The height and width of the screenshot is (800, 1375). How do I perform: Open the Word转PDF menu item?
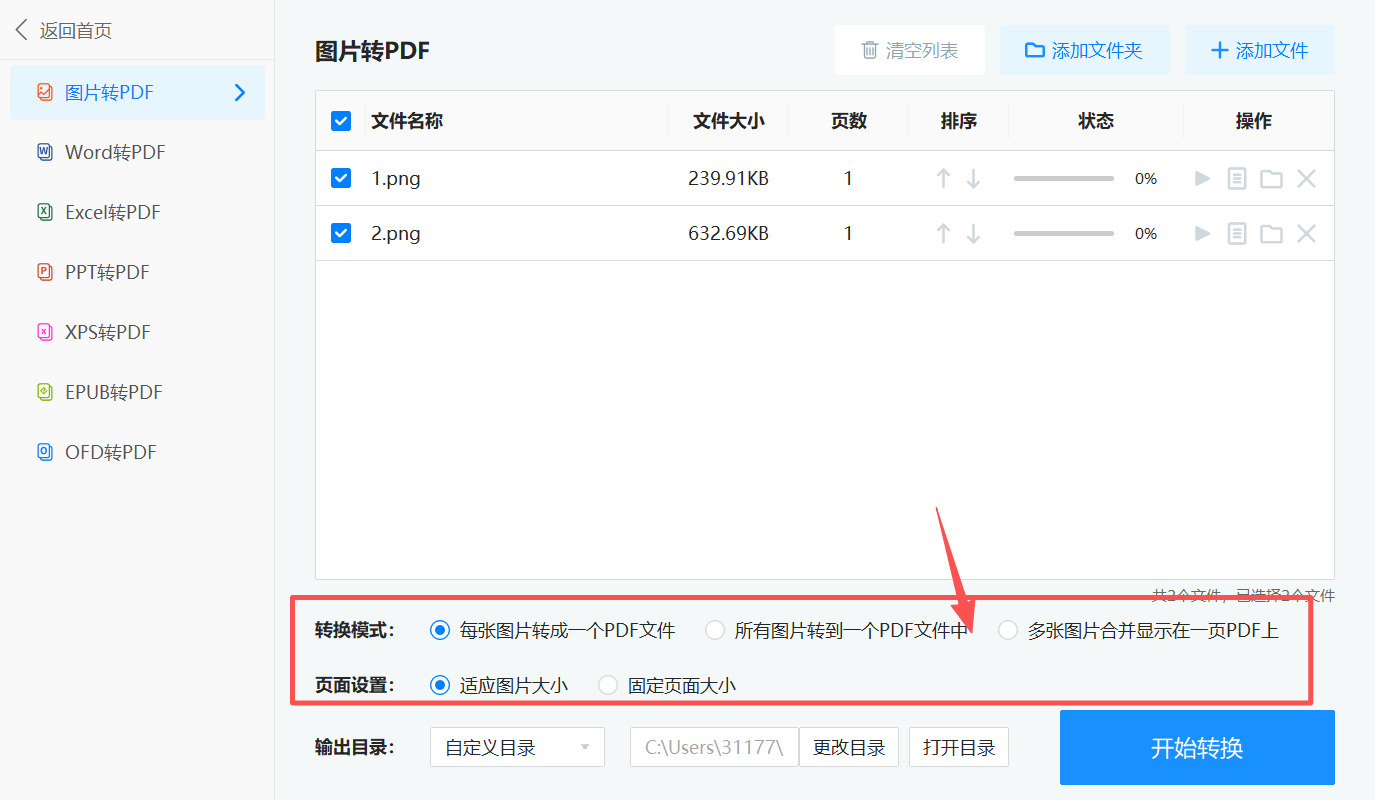tap(138, 152)
